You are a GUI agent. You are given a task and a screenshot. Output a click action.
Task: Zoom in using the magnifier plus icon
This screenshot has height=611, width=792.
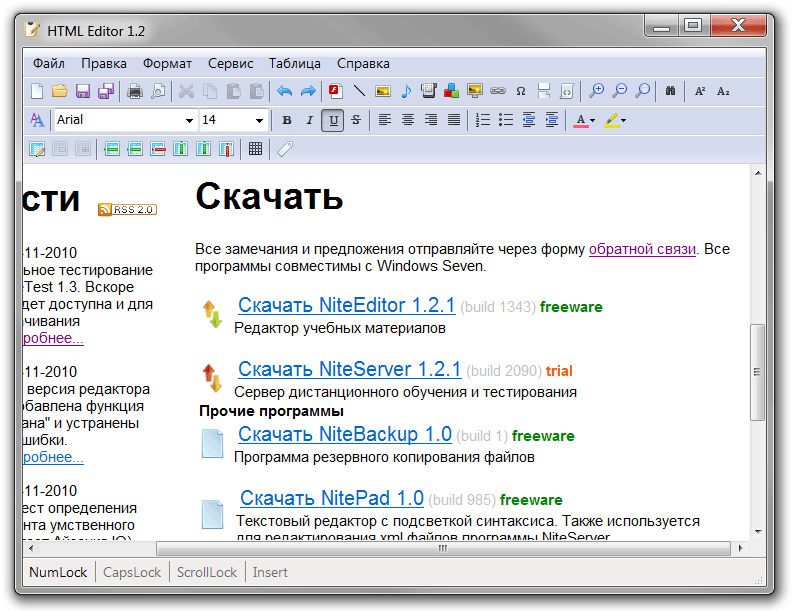(x=597, y=91)
